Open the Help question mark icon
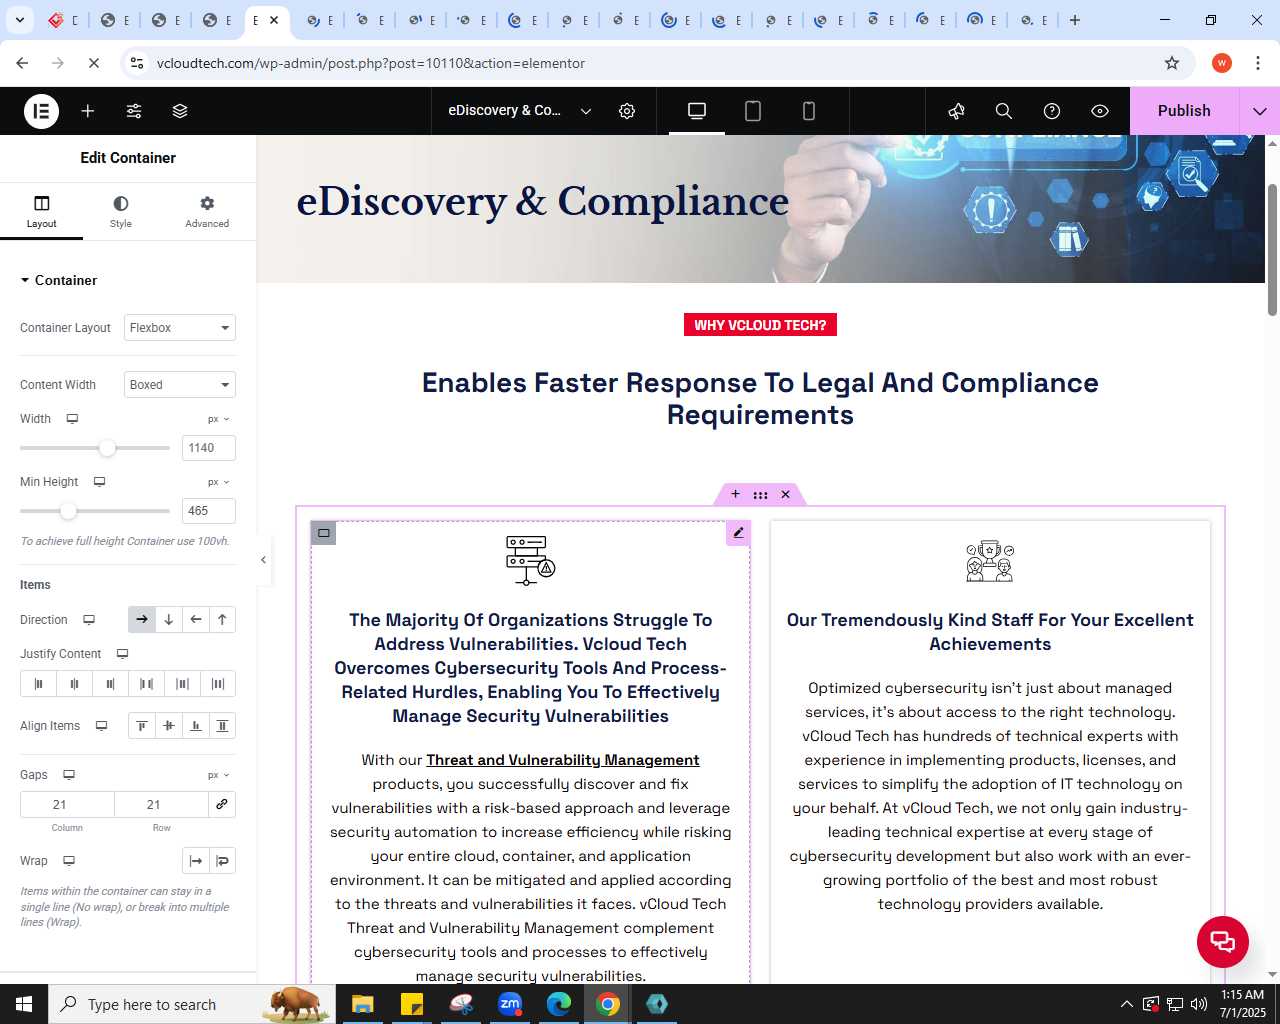 (x=1052, y=111)
